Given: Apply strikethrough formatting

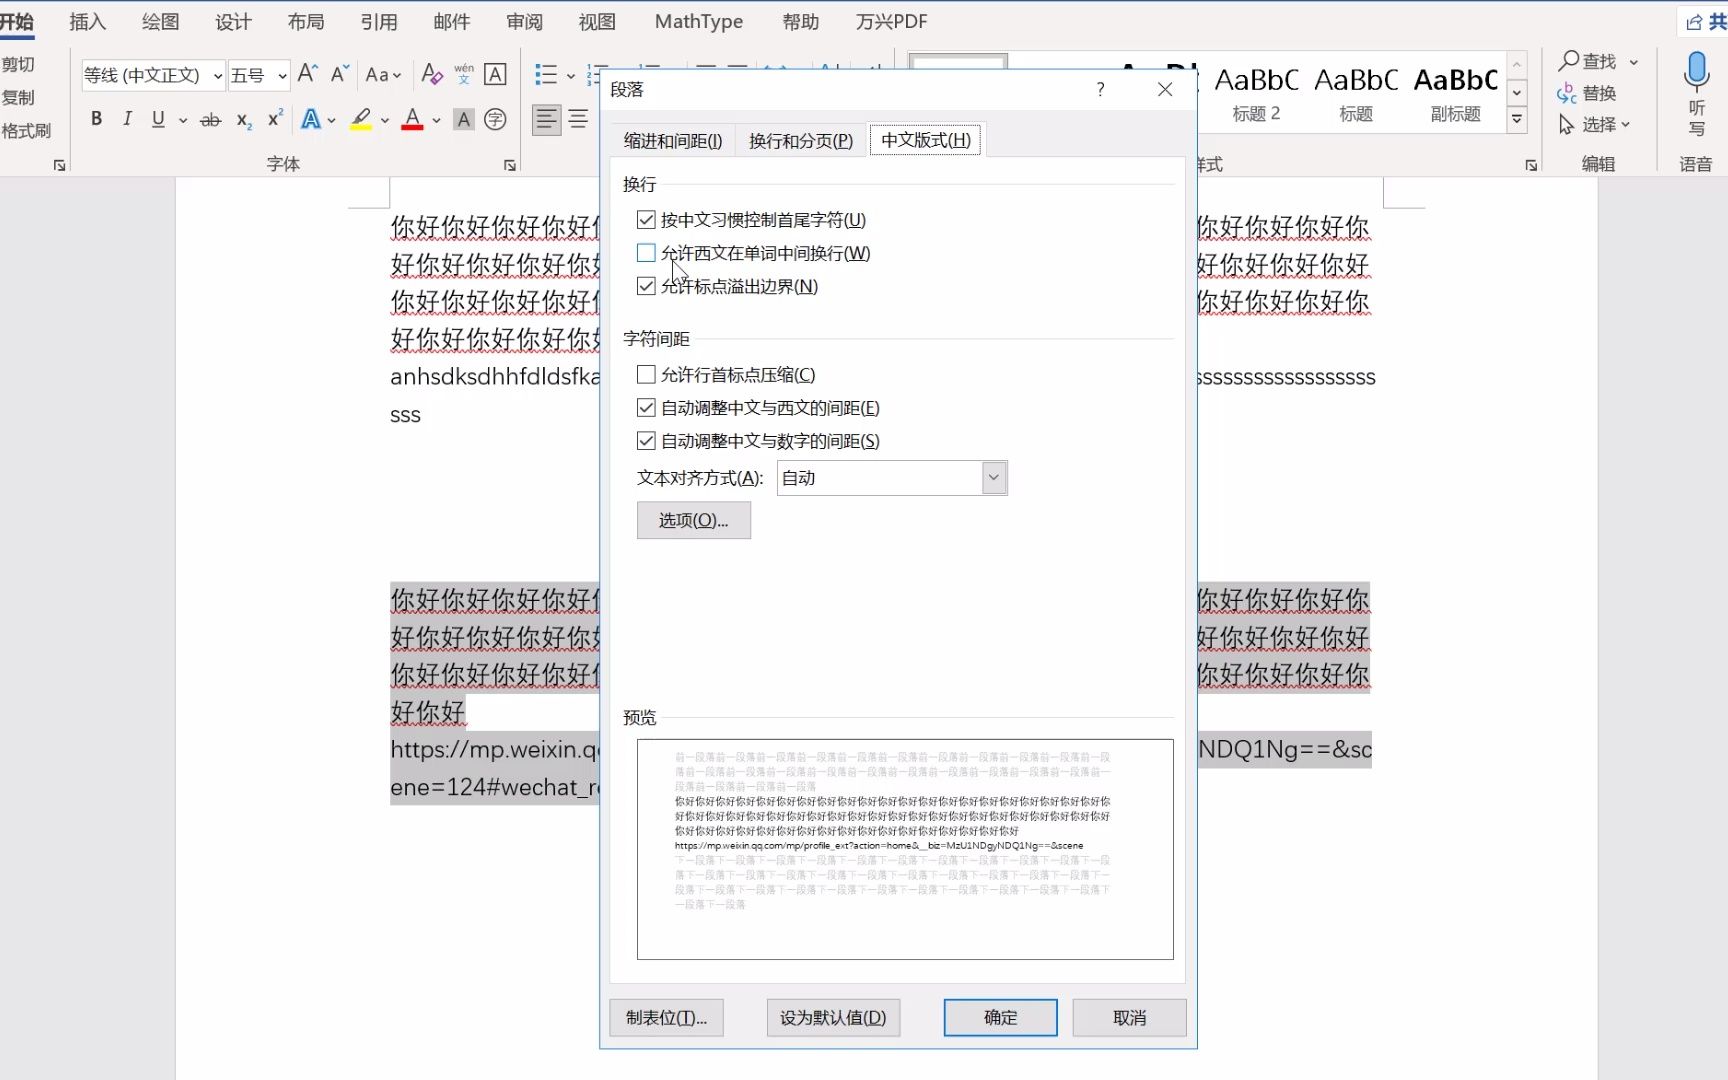Looking at the screenshot, I should [210, 120].
